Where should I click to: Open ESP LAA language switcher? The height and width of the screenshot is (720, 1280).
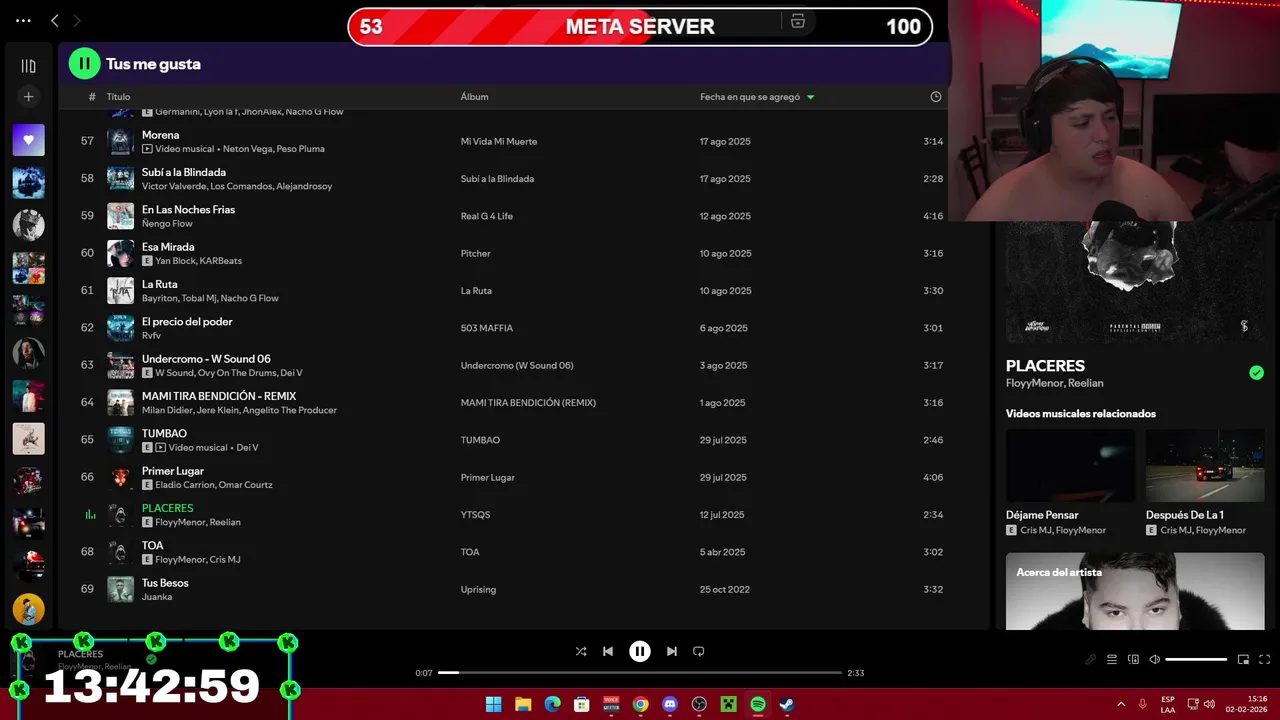click(x=1168, y=704)
